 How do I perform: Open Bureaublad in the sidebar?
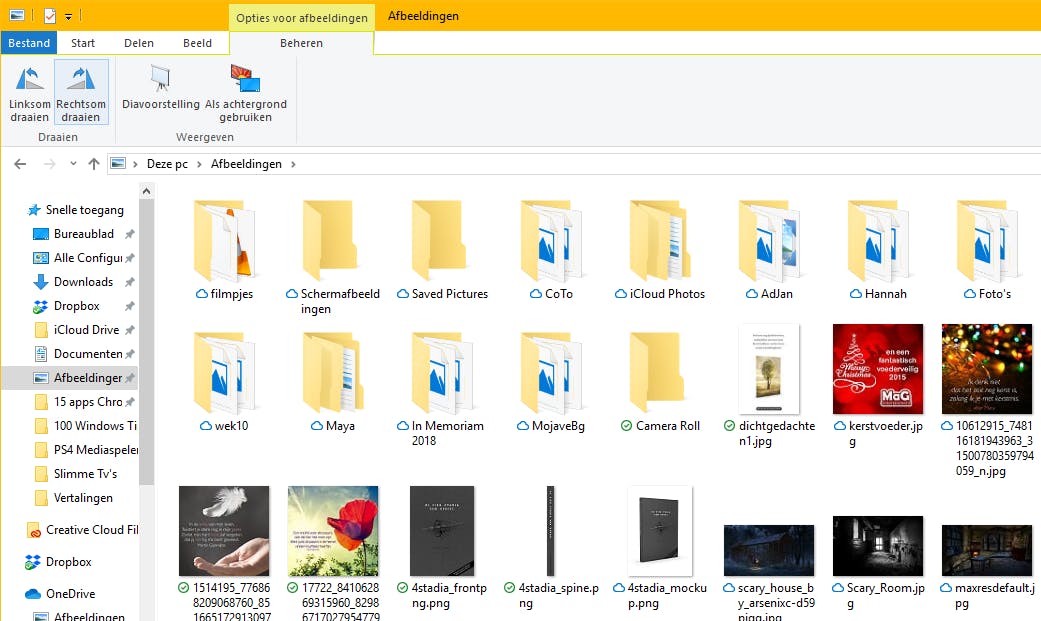point(84,234)
